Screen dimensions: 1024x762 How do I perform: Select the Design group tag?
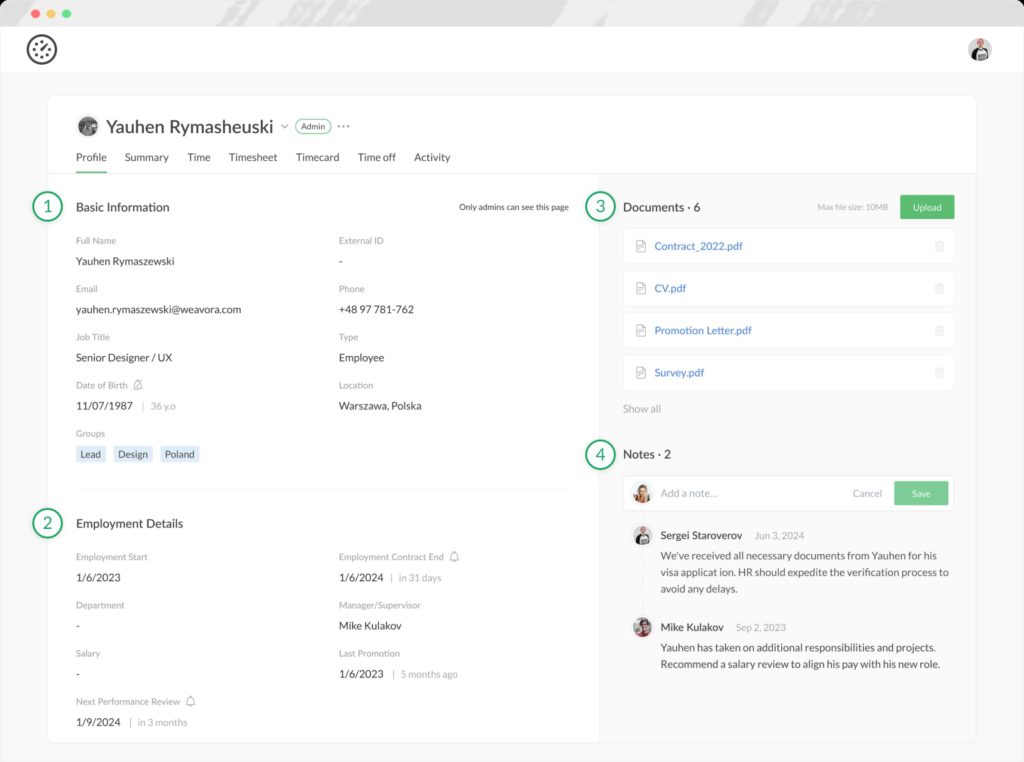click(132, 454)
